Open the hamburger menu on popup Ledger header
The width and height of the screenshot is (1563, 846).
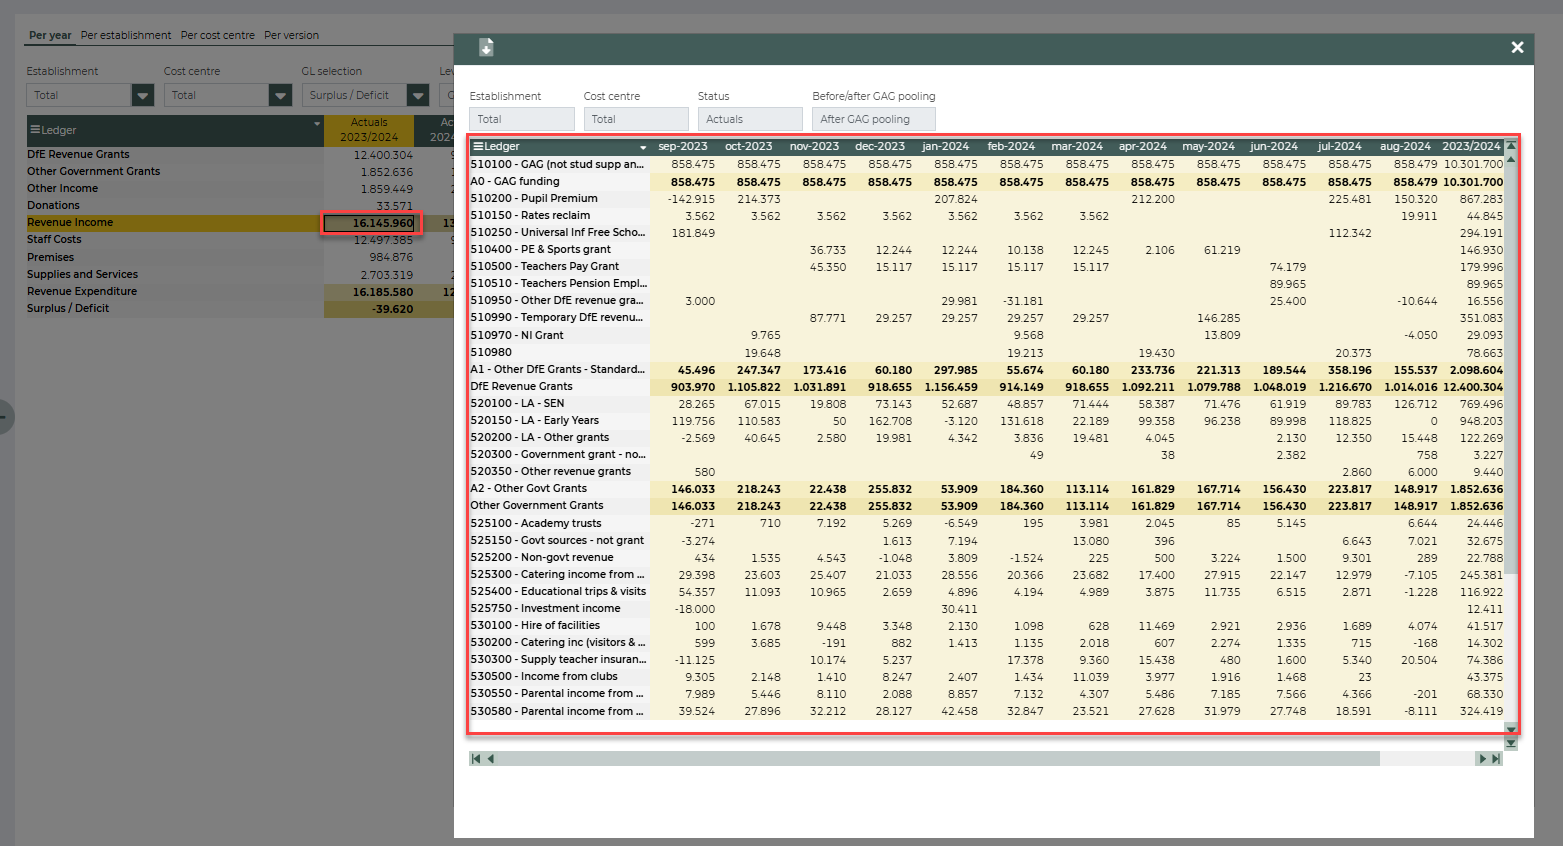click(478, 147)
